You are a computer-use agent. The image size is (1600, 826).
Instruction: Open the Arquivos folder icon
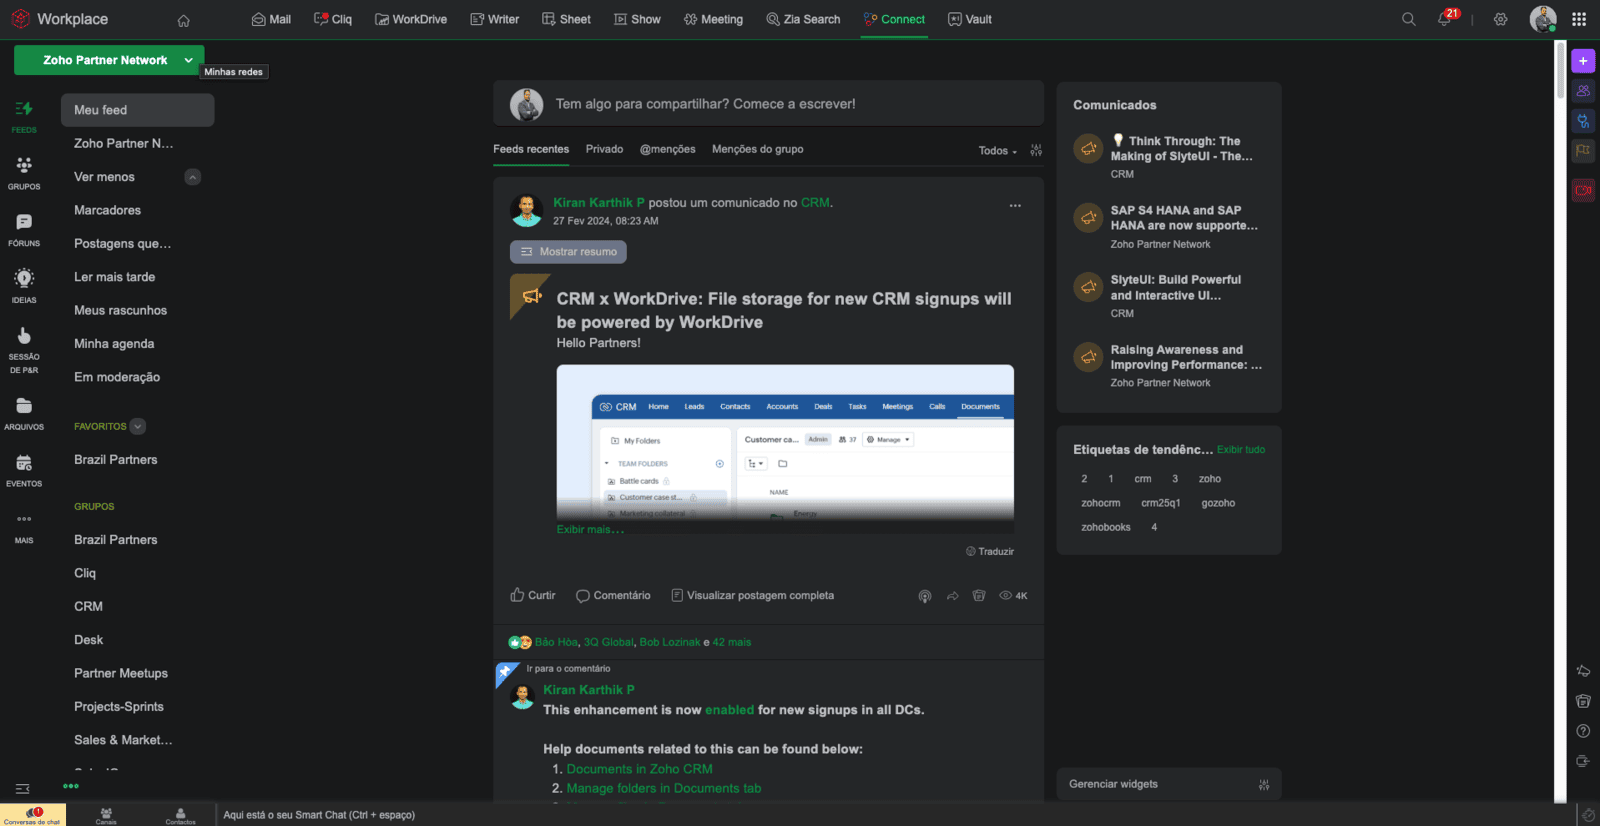[x=24, y=411]
